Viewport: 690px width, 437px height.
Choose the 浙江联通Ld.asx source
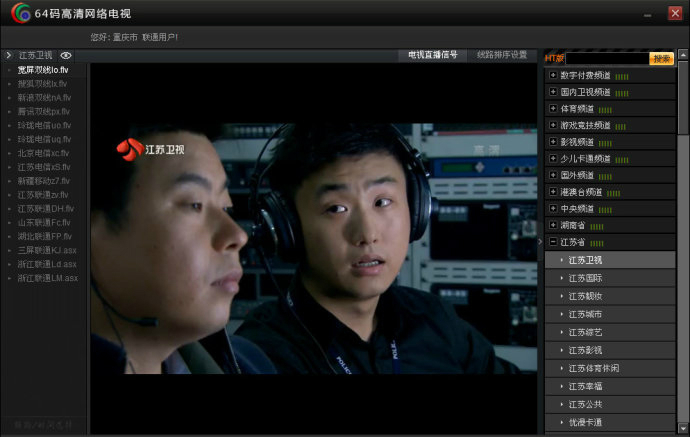(47, 264)
